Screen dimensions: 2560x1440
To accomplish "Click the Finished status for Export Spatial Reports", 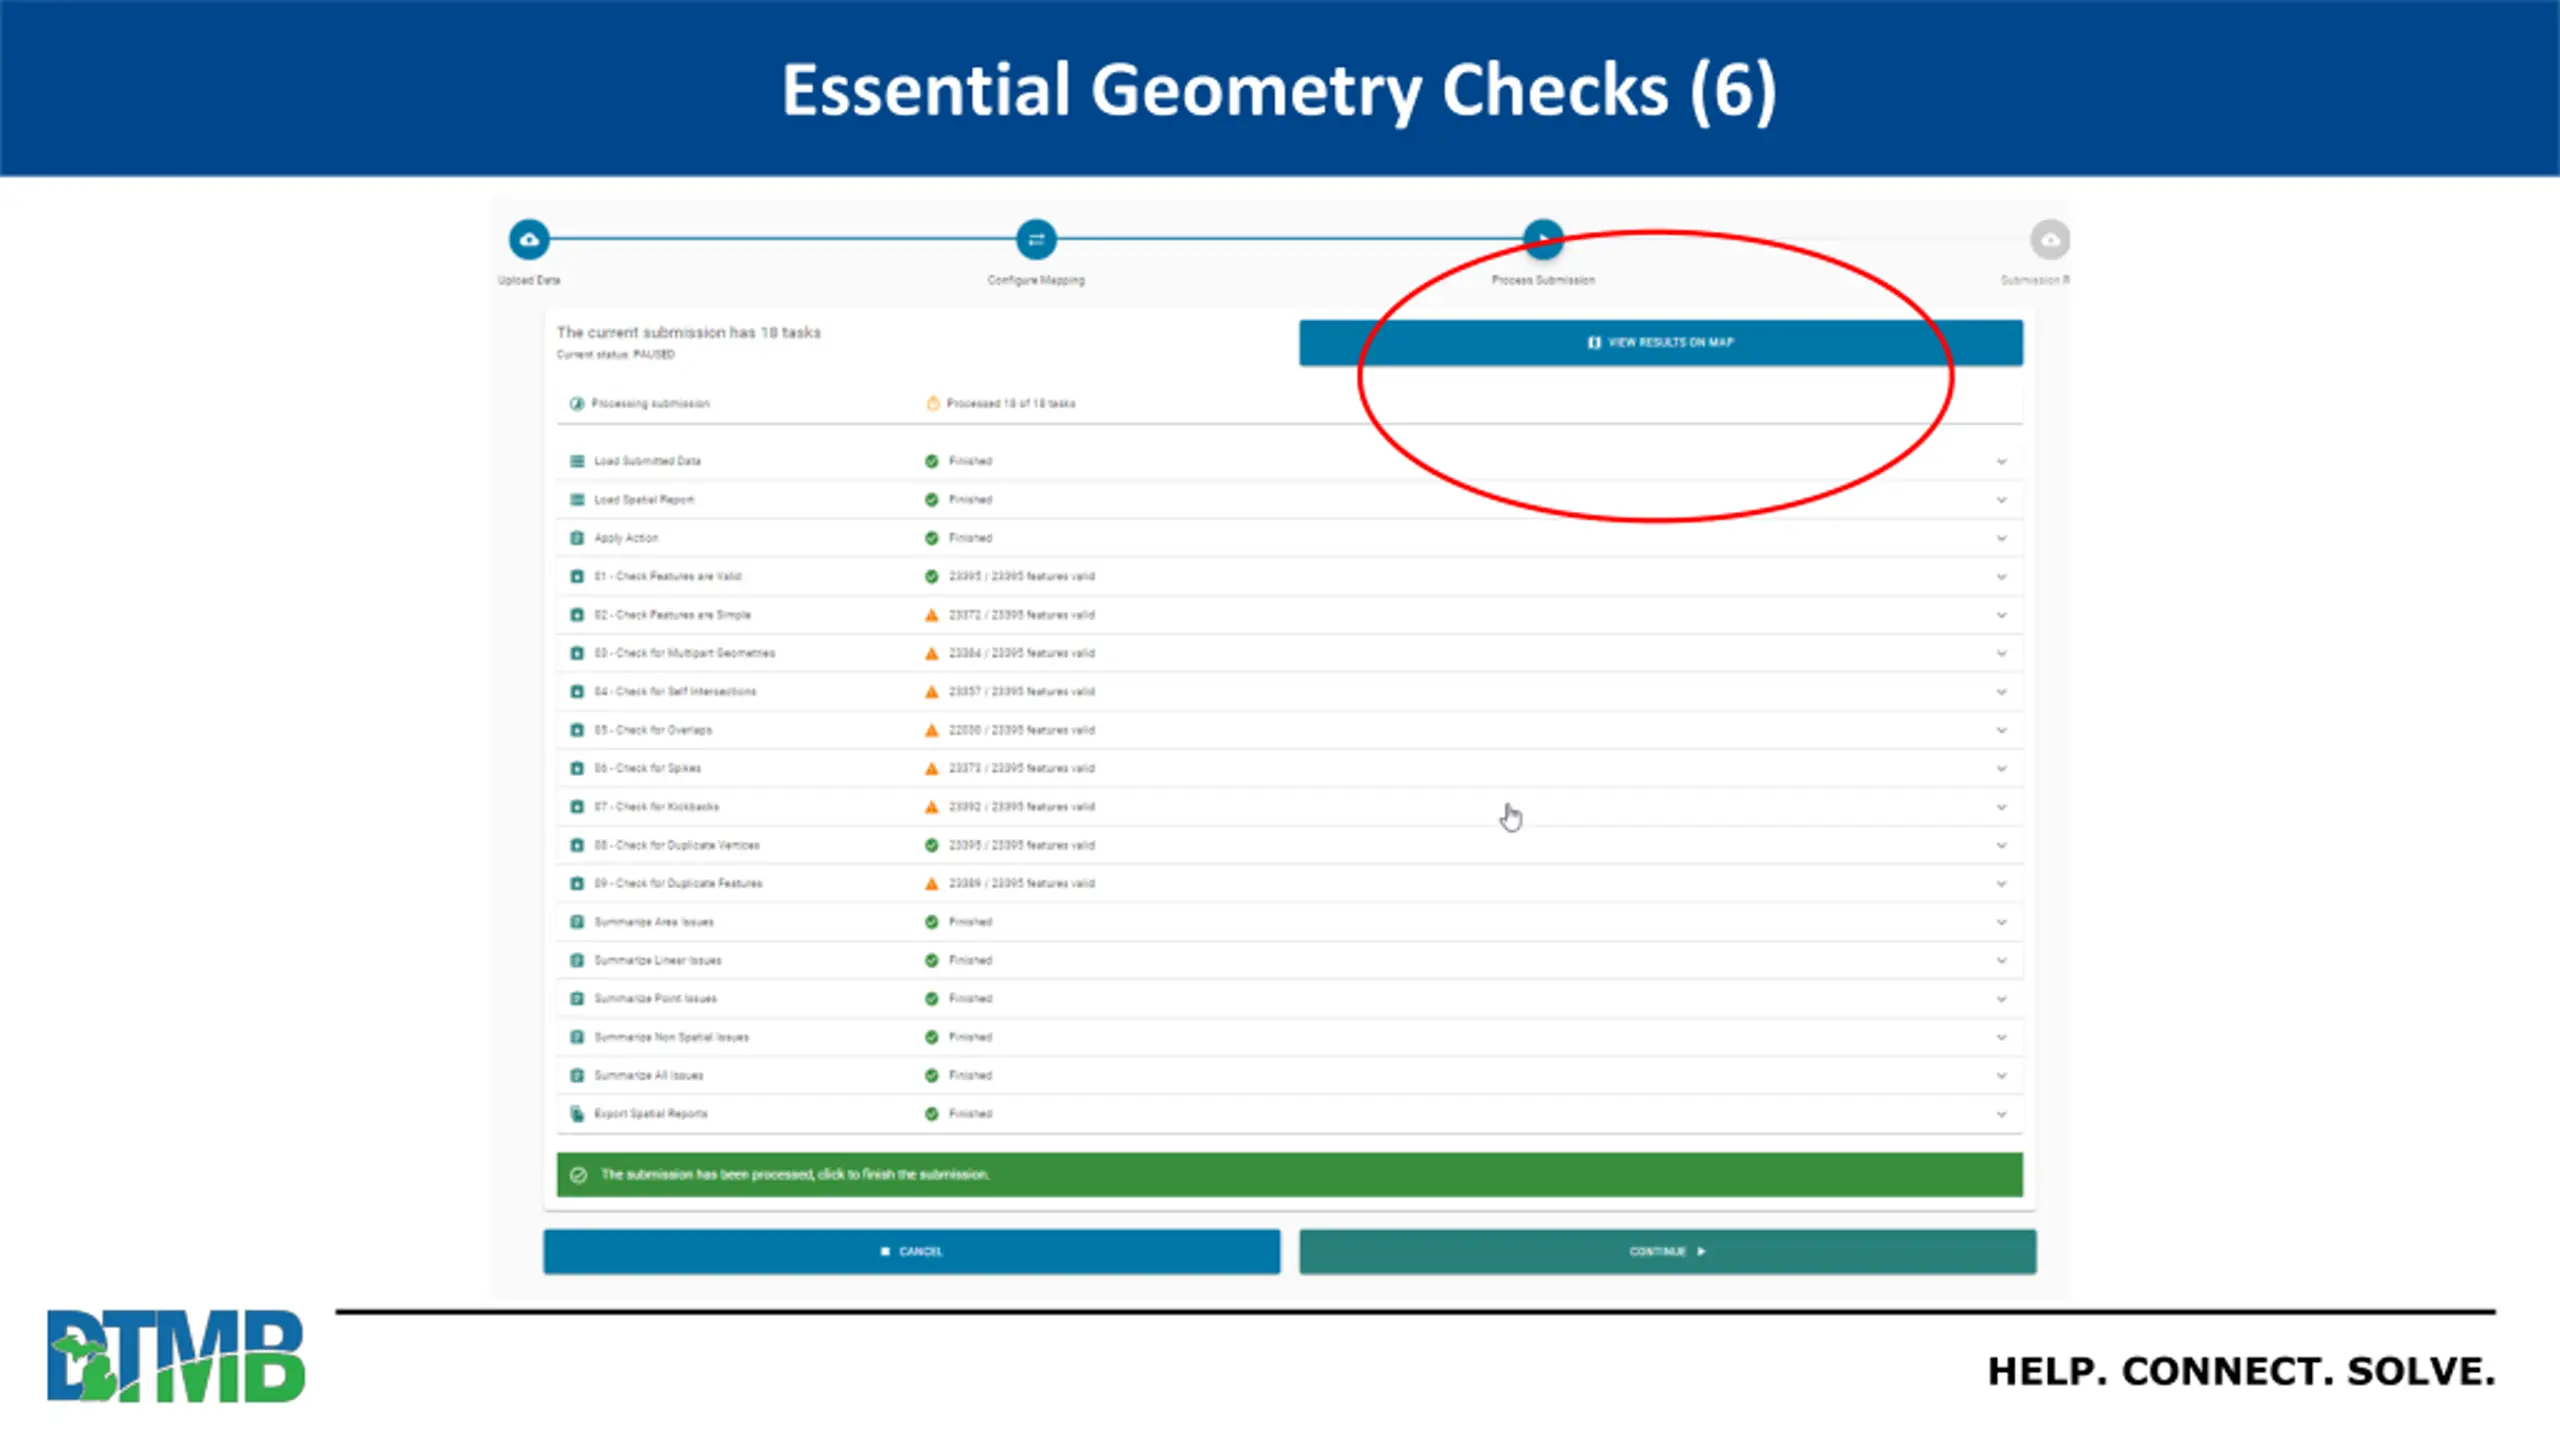I will 970,1113.
